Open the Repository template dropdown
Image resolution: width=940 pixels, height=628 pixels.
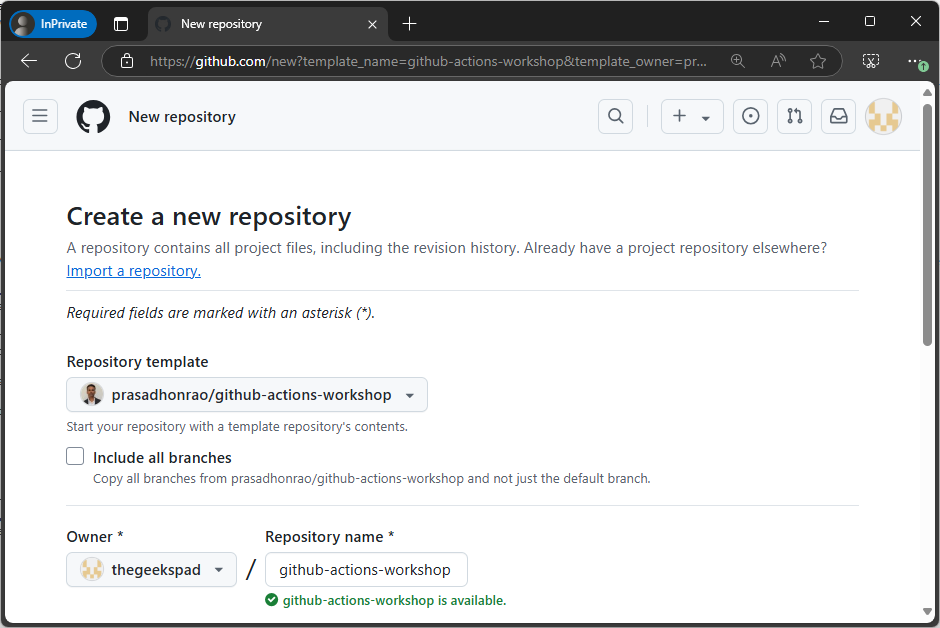(x=247, y=395)
